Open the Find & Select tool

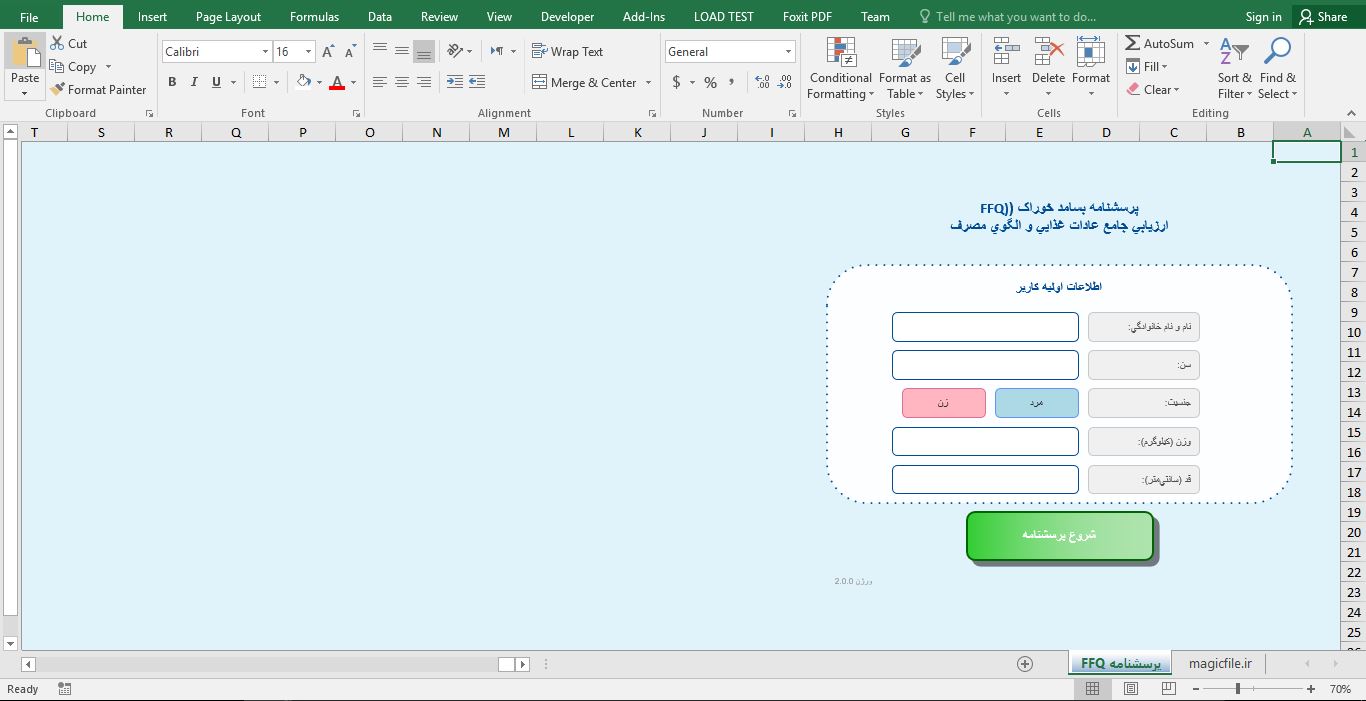pos(1277,69)
